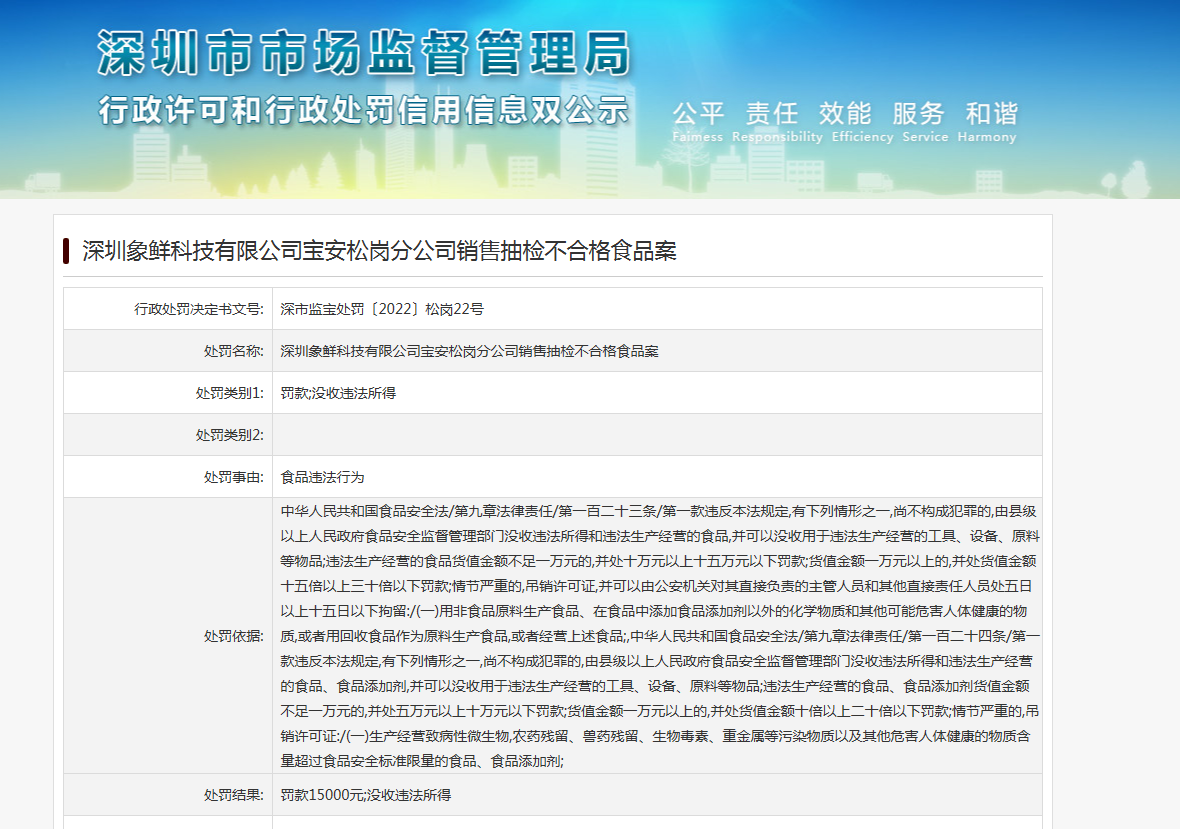Click the value 罚款;没收违法所得 in 处罚类别1 row
This screenshot has height=829, width=1180.
tap(339, 393)
